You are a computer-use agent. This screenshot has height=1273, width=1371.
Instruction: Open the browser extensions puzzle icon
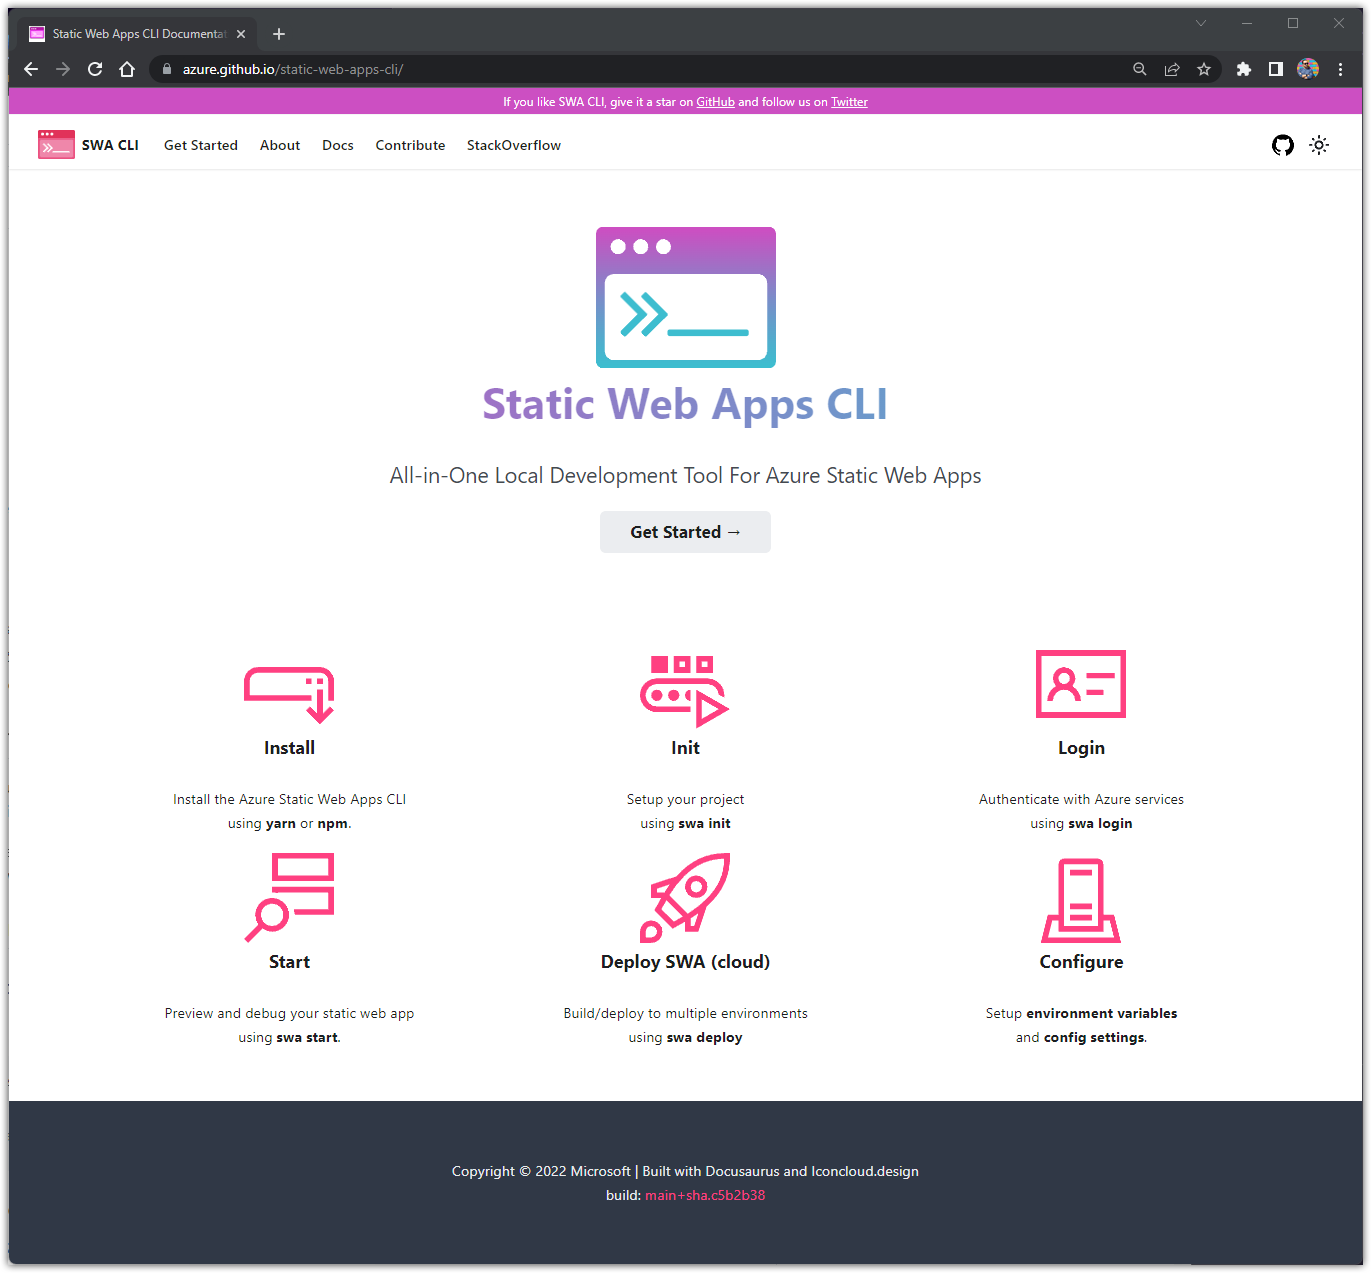click(1244, 69)
